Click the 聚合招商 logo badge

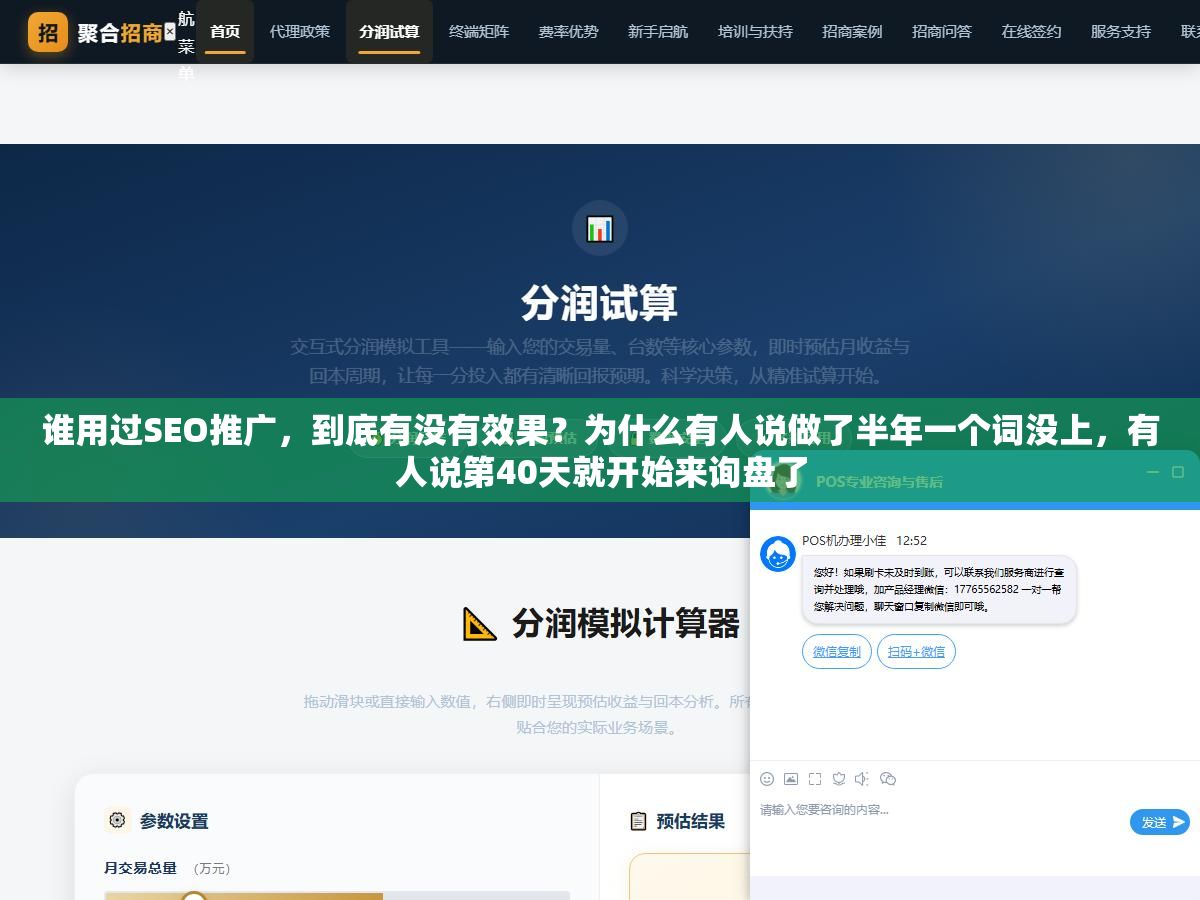48,32
